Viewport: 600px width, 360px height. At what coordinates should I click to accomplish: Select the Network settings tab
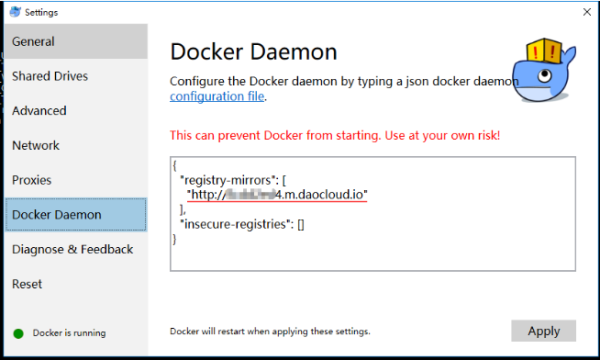pyautogui.click(x=76, y=145)
